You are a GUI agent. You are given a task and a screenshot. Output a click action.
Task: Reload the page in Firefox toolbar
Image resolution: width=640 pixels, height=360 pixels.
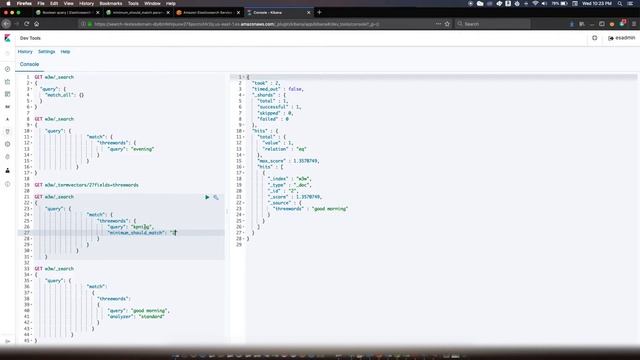pos(27,24)
